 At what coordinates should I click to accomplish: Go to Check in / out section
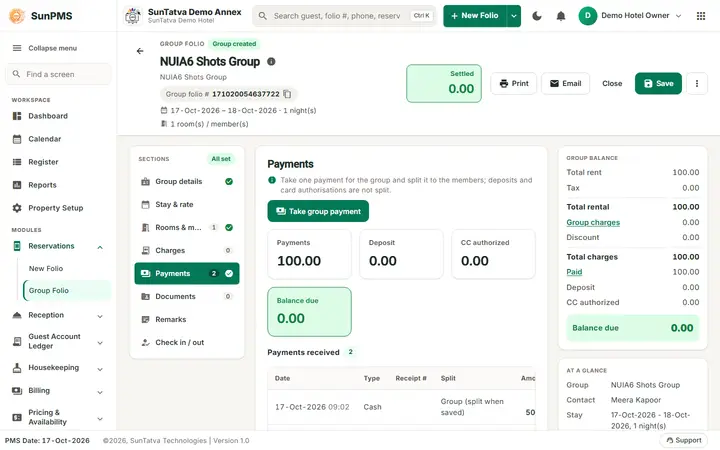187,343
